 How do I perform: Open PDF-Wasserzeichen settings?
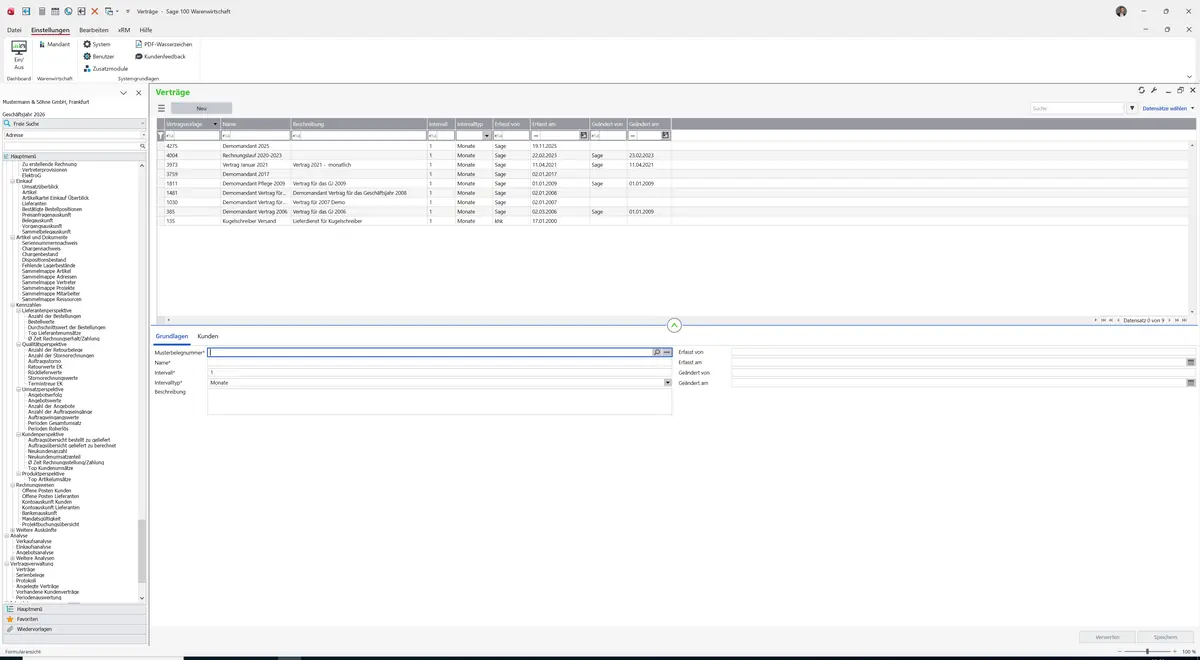(163, 45)
